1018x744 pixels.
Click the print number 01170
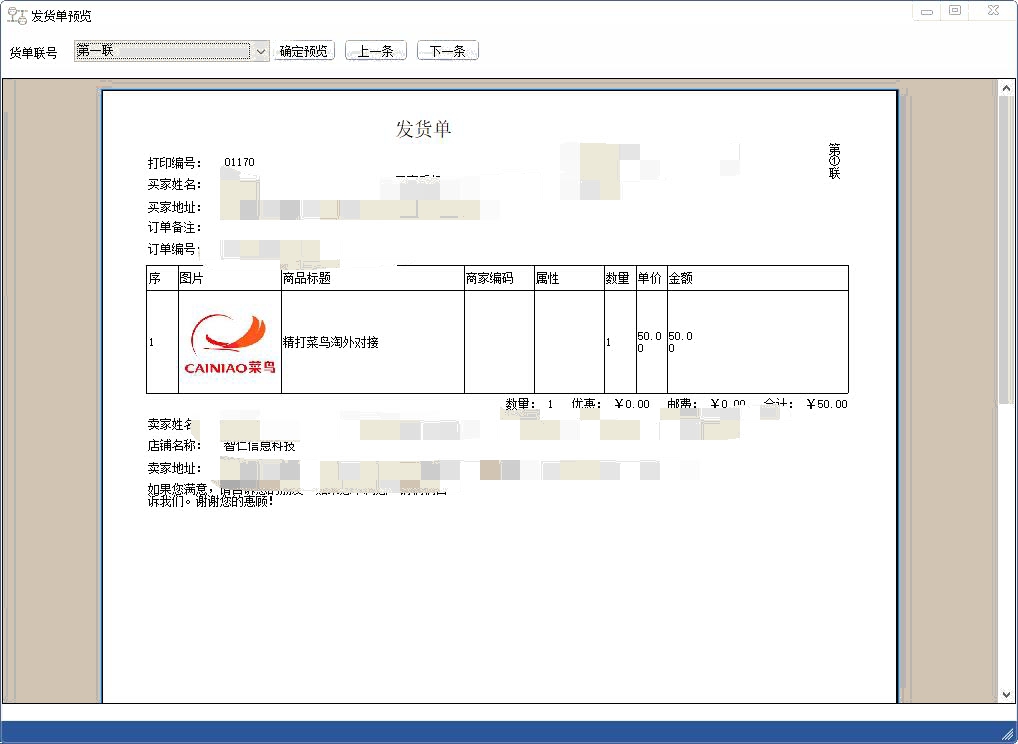tap(239, 162)
